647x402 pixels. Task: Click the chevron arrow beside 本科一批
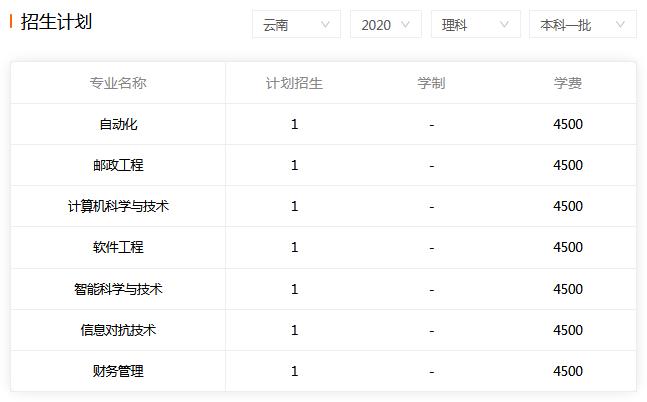point(620,25)
